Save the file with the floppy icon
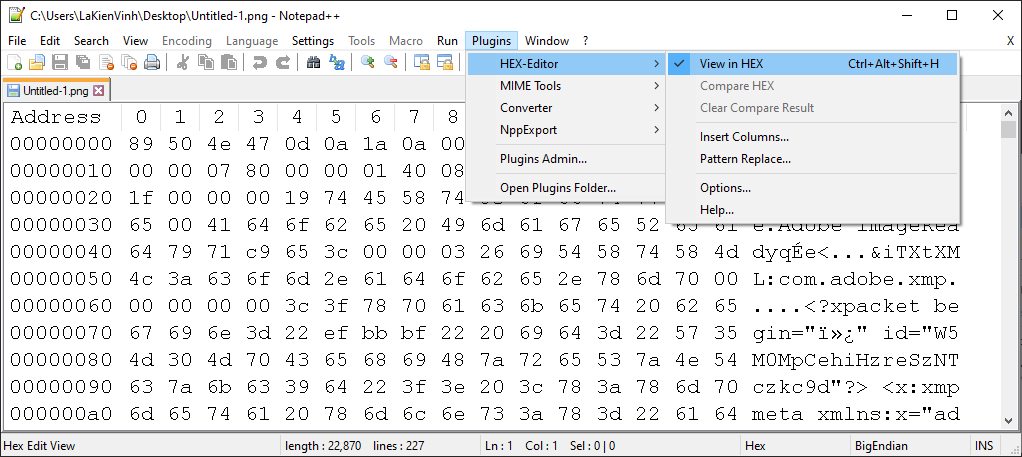1022x457 pixels. pos(60,63)
